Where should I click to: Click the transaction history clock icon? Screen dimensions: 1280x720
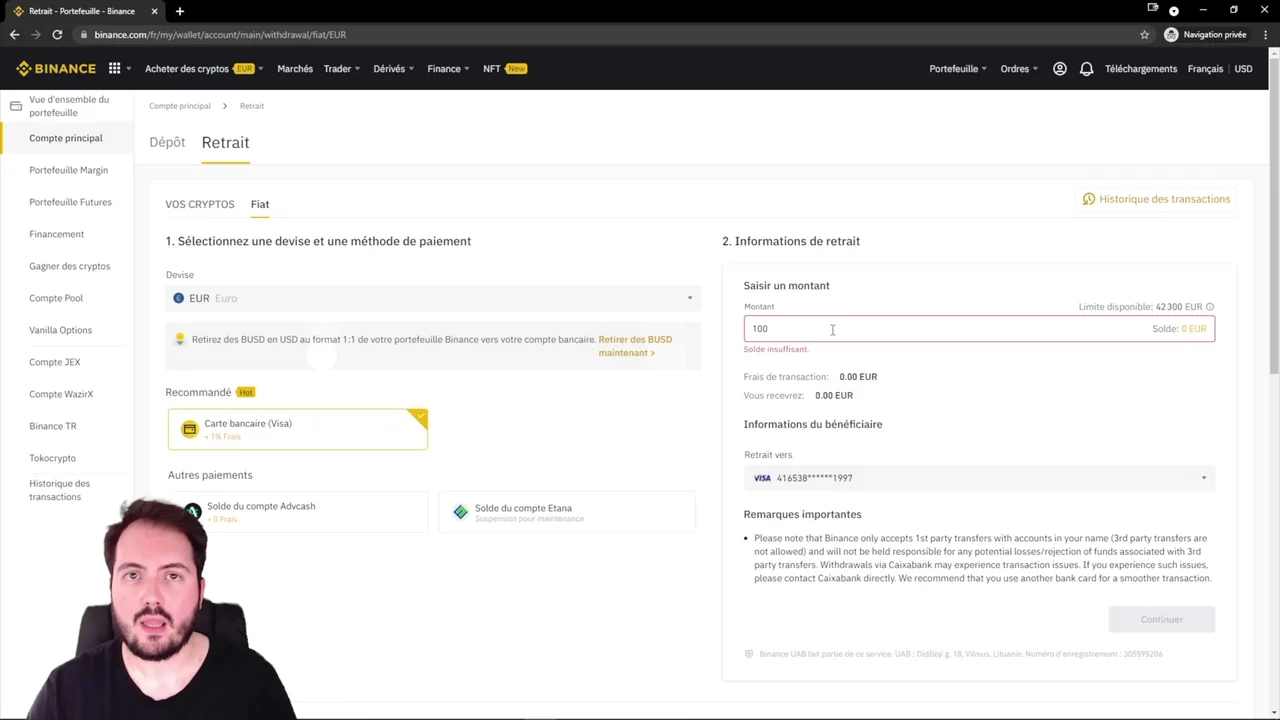(1089, 199)
